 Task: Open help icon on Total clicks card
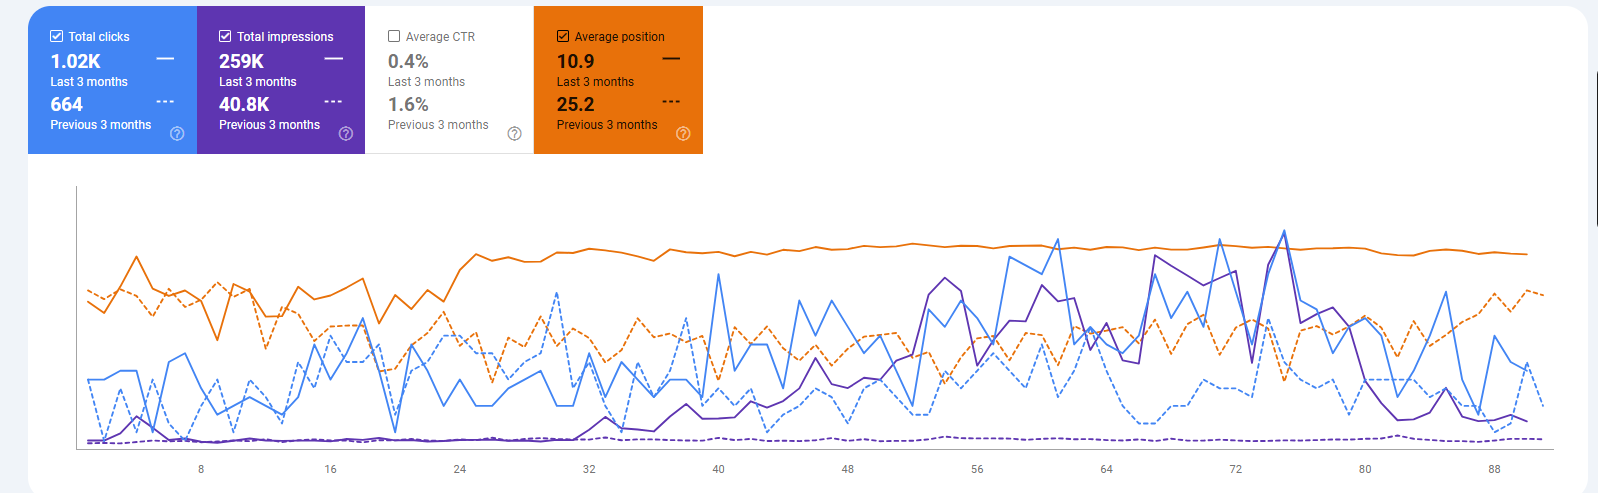177,134
